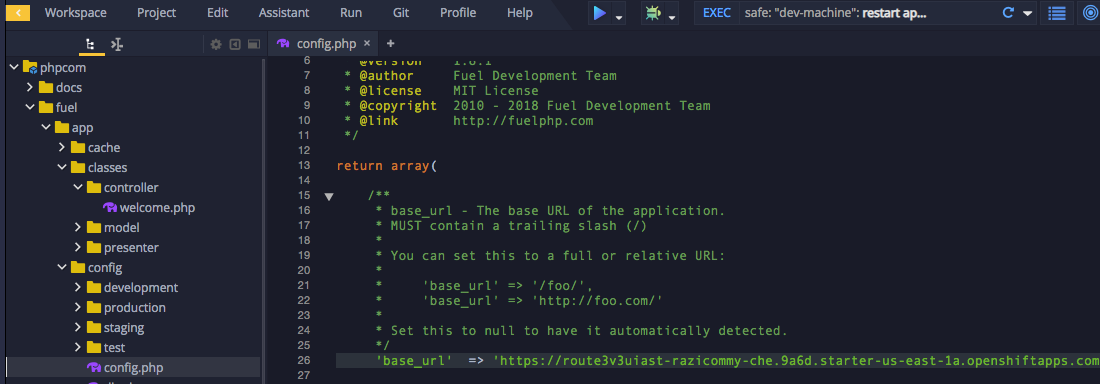Switch to the Project Explorer tree view icon
This screenshot has height=384, width=1100.
[x=90, y=44]
